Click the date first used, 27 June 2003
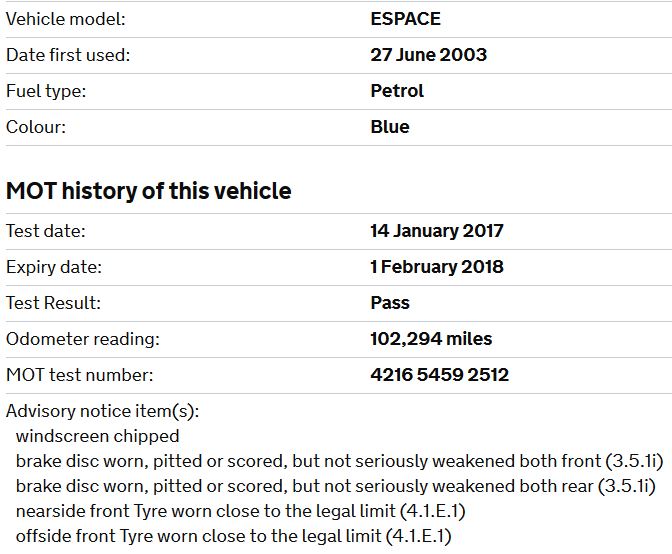The image size is (672, 554). click(x=428, y=55)
